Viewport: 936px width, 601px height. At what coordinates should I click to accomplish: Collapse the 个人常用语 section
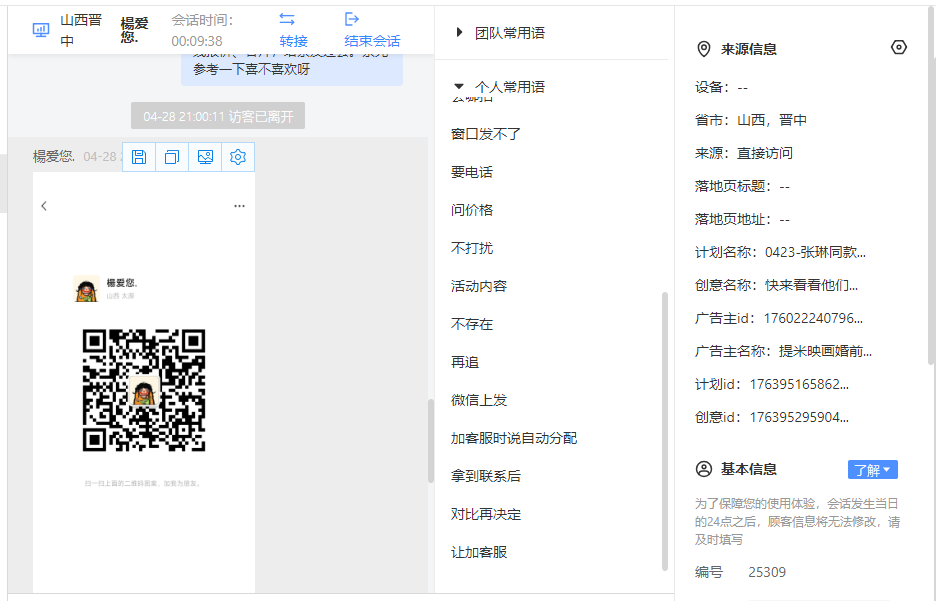[x=458, y=87]
